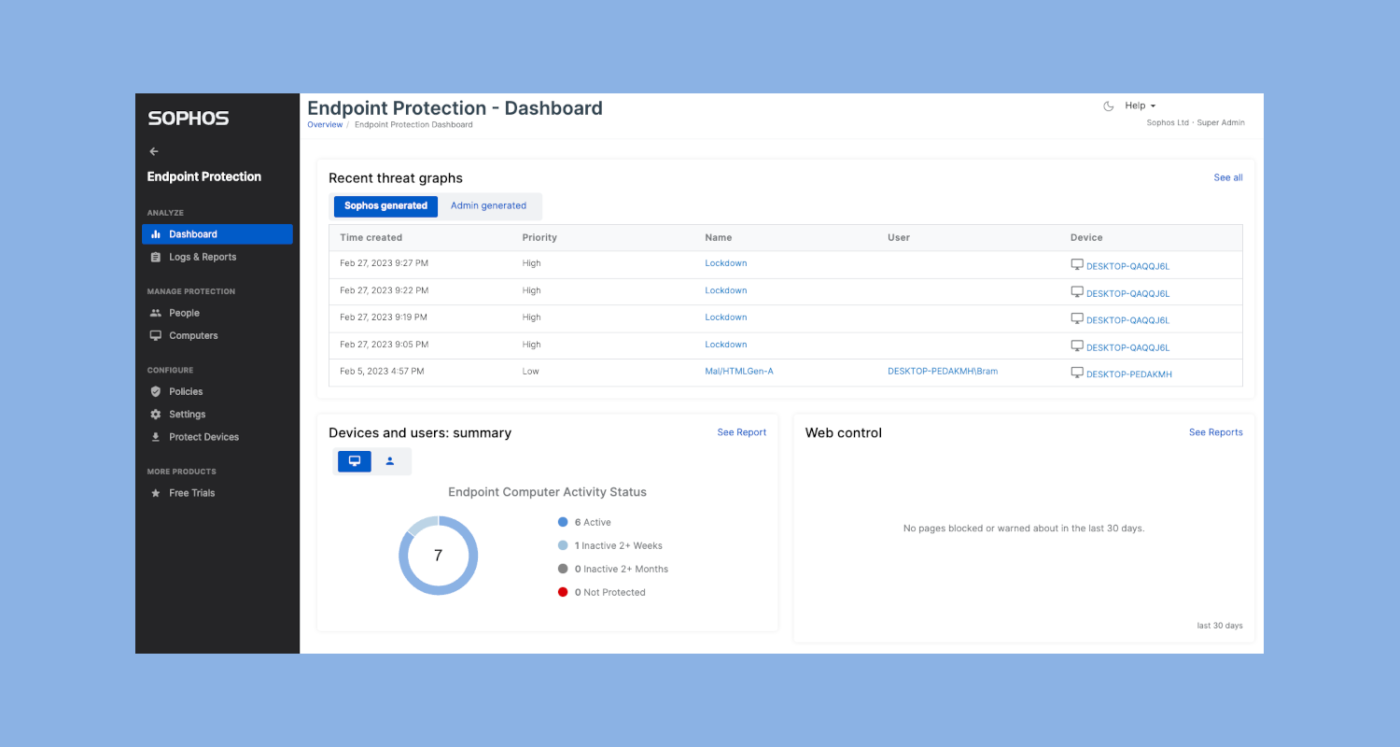Viewport: 1400px width, 747px height.
Task: Select the computers view toggle button
Action: [354, 461]
